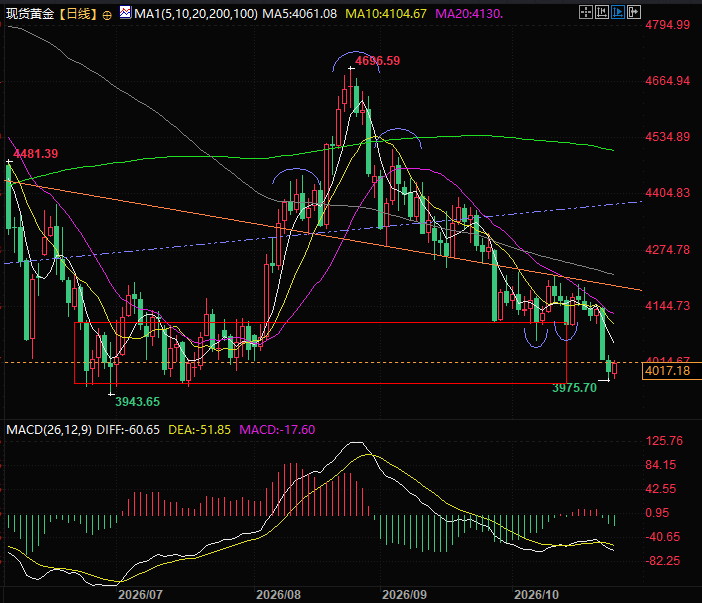Click the -82.25 MACD axis value
Image resolution: width=702 pixels, height=603 pixels.
click(663, 561)
